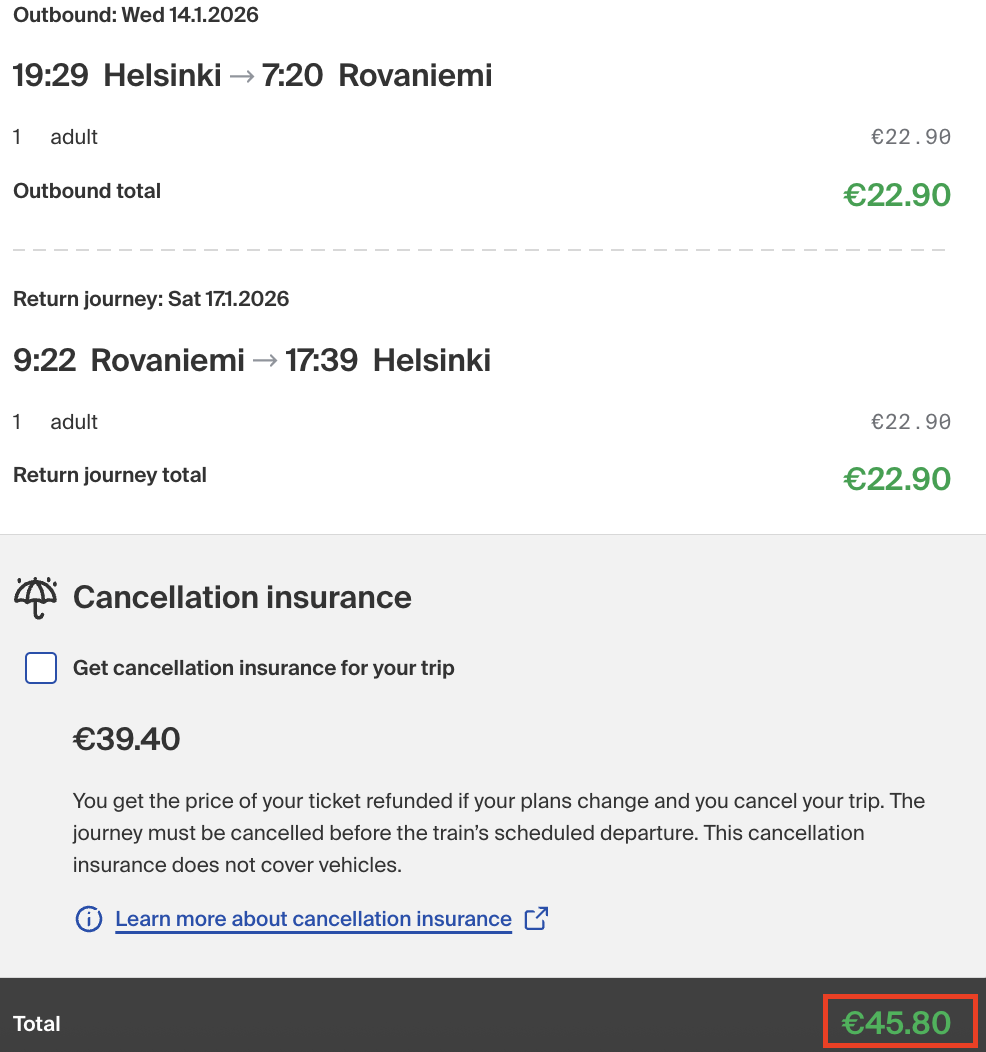Click the 19:29 Helsinki departure time
This screenshot has width=986, height=1052.
(x=51, y=76)
